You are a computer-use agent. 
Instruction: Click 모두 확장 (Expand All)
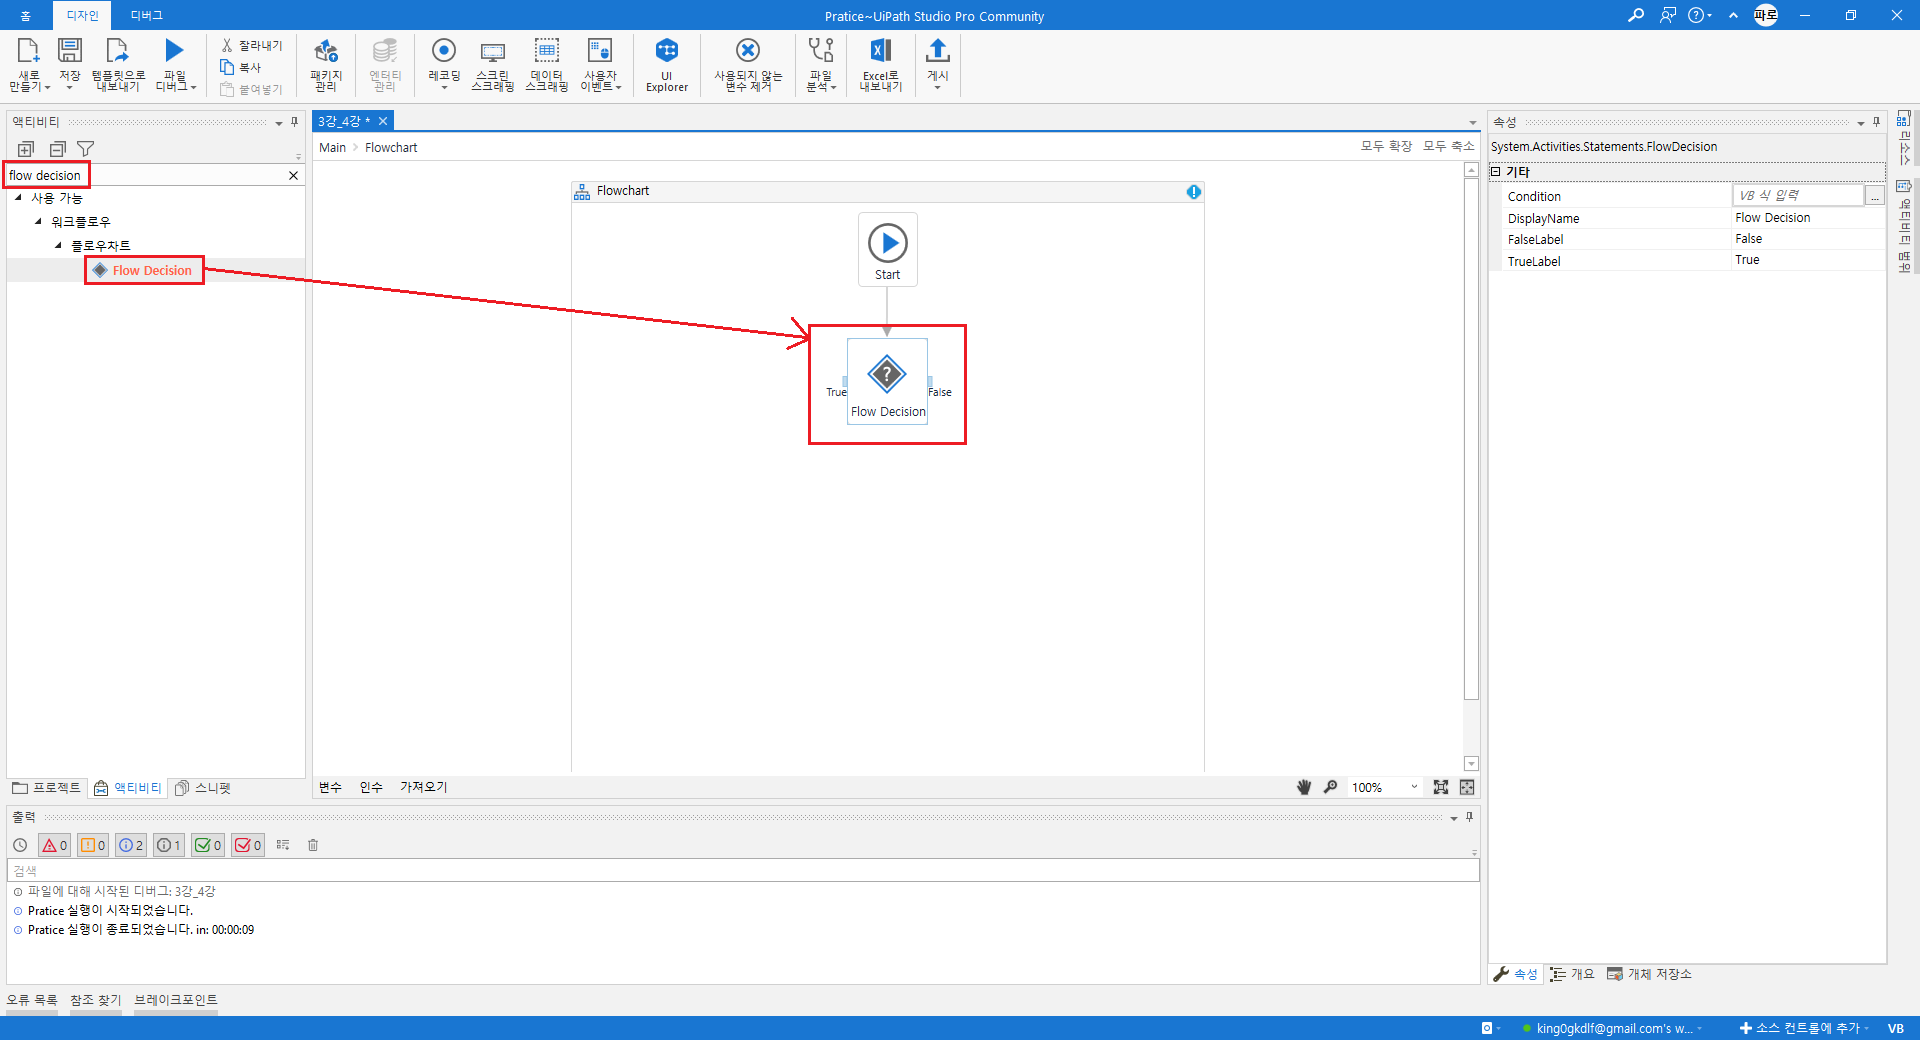coord(1386,146)
